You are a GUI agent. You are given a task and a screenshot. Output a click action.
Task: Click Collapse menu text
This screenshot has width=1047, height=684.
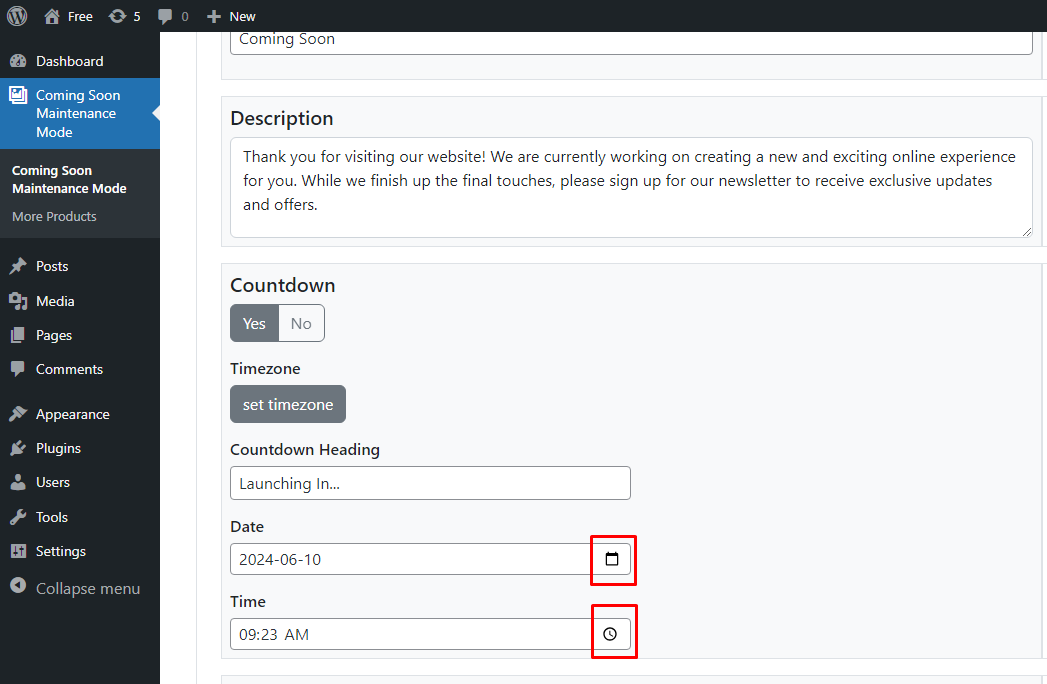88,588
